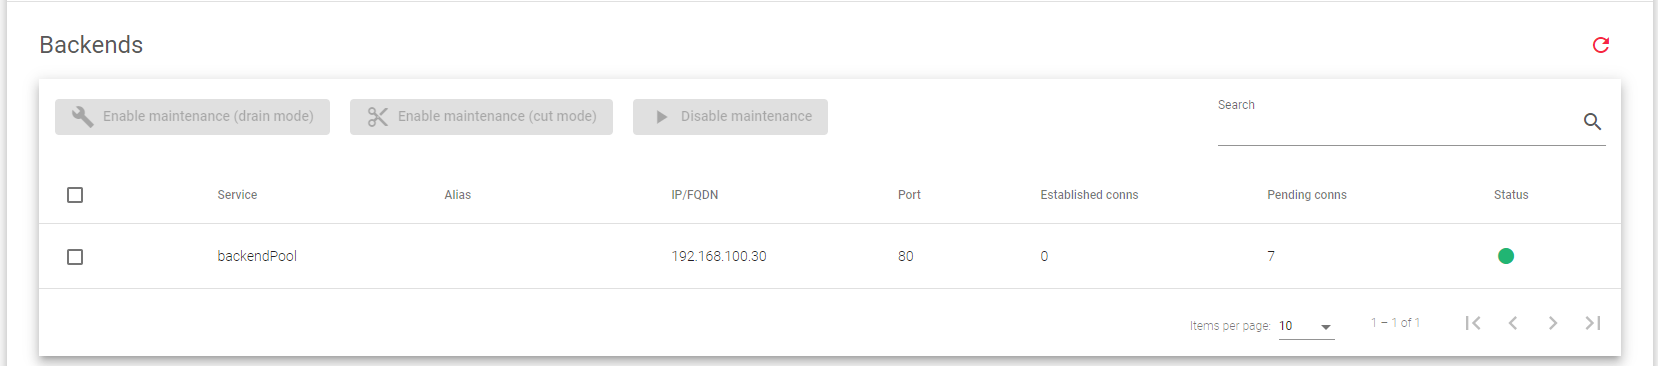Click the 192.168.100.30 IP cell

(x=719, y=256)
